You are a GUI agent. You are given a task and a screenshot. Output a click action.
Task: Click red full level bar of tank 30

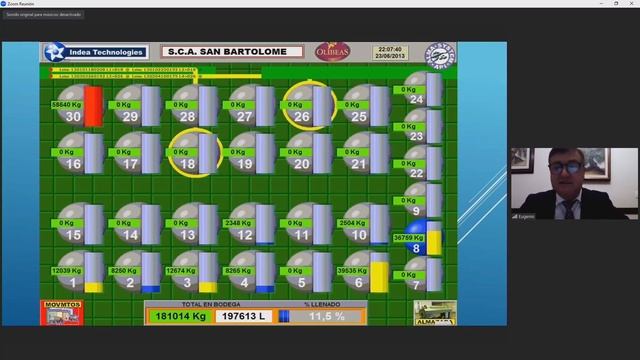93,107
